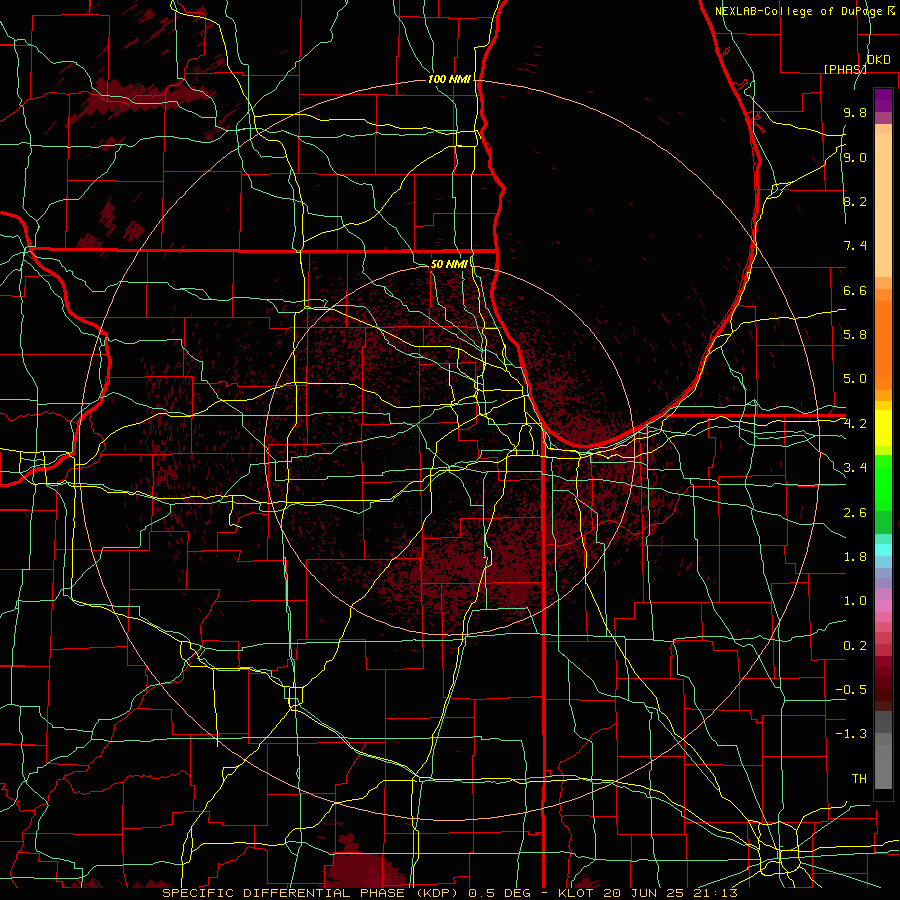This screenshot has height=900, width=900.
Task: Click the SPECIFIC DIFFERENTIAL PHASE (KDP) caption
Action: pyautogui.click(x=311, y=893)
